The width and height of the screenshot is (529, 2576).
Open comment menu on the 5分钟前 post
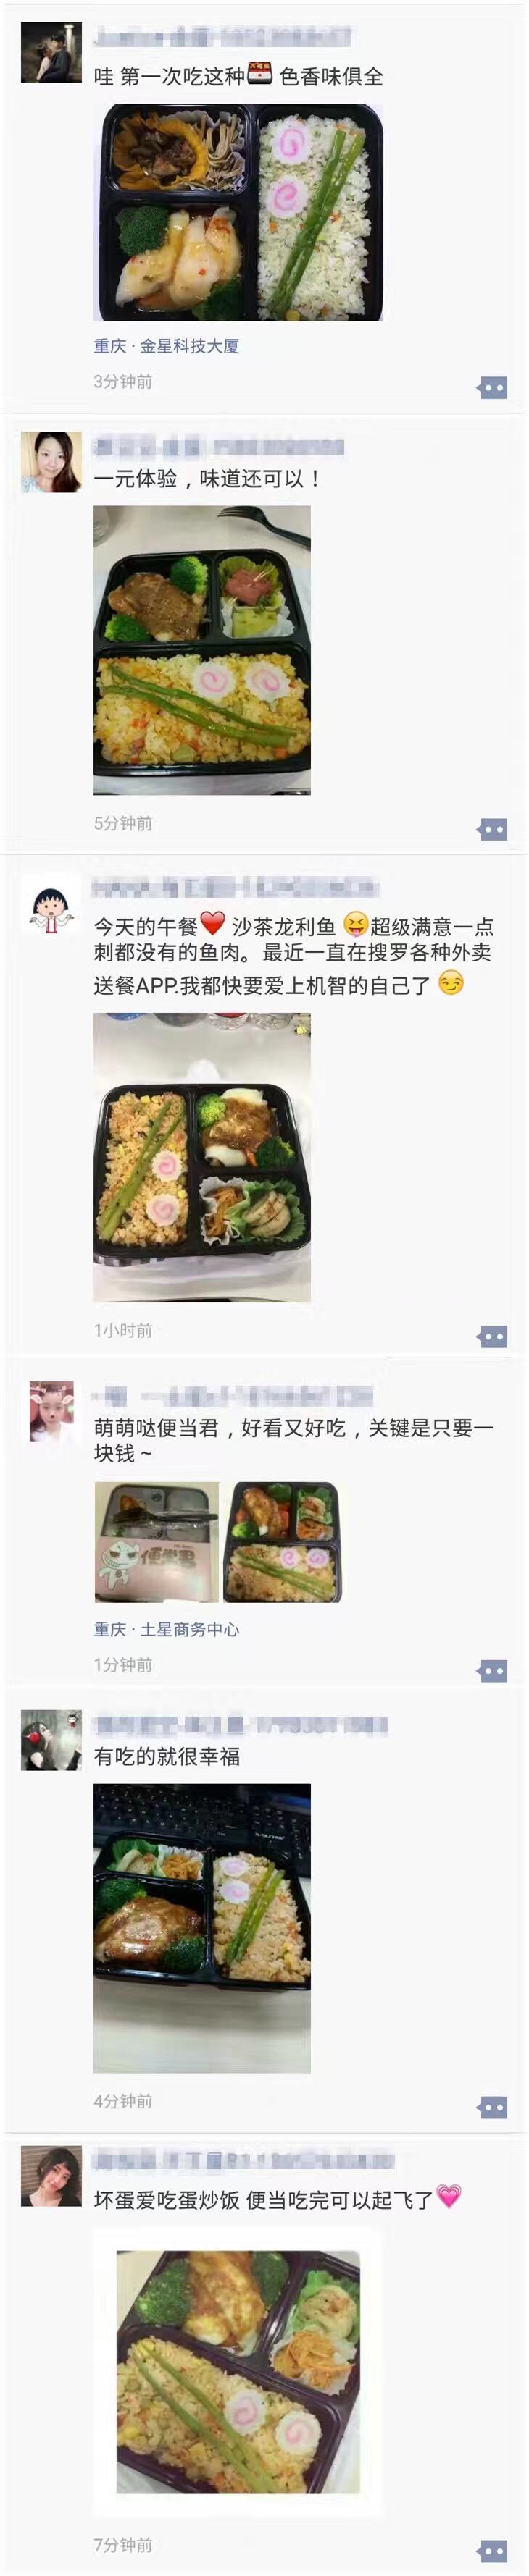[x=492, y=829]
